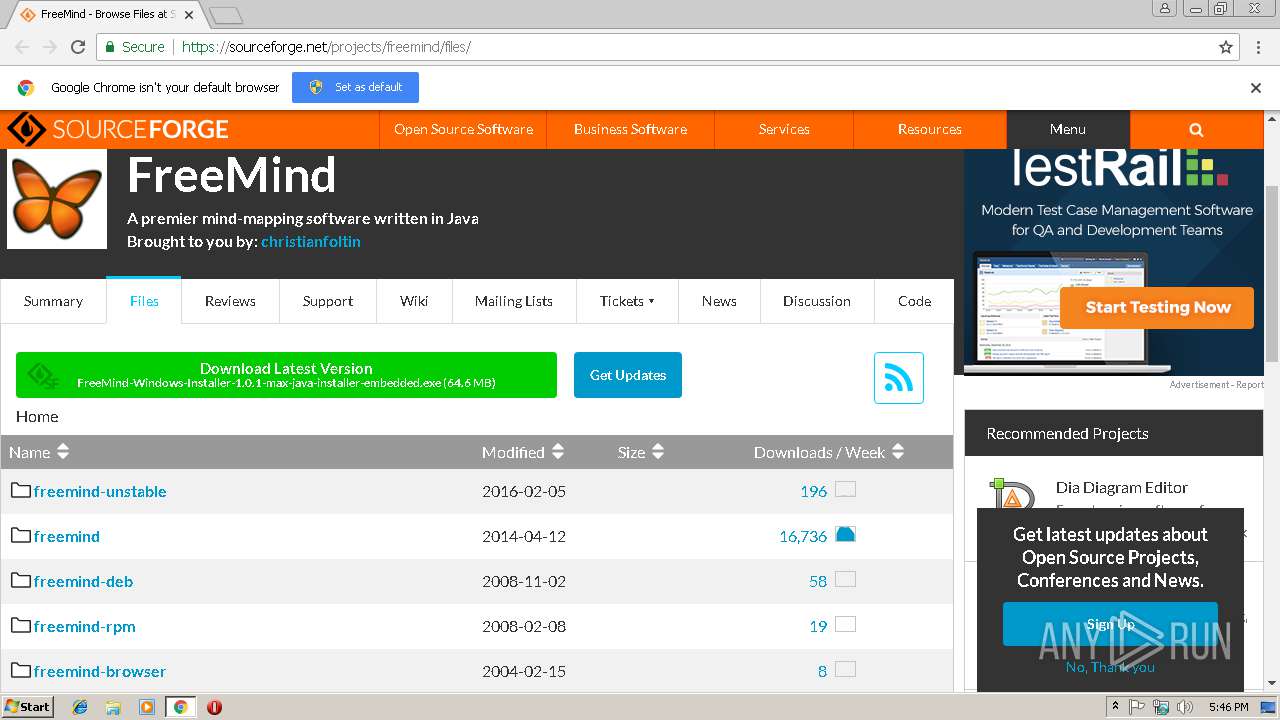Image resolution: width=1280 pixels, height=720 pixels.
Task: Open christianfoltin profile link
Action: 311,242
